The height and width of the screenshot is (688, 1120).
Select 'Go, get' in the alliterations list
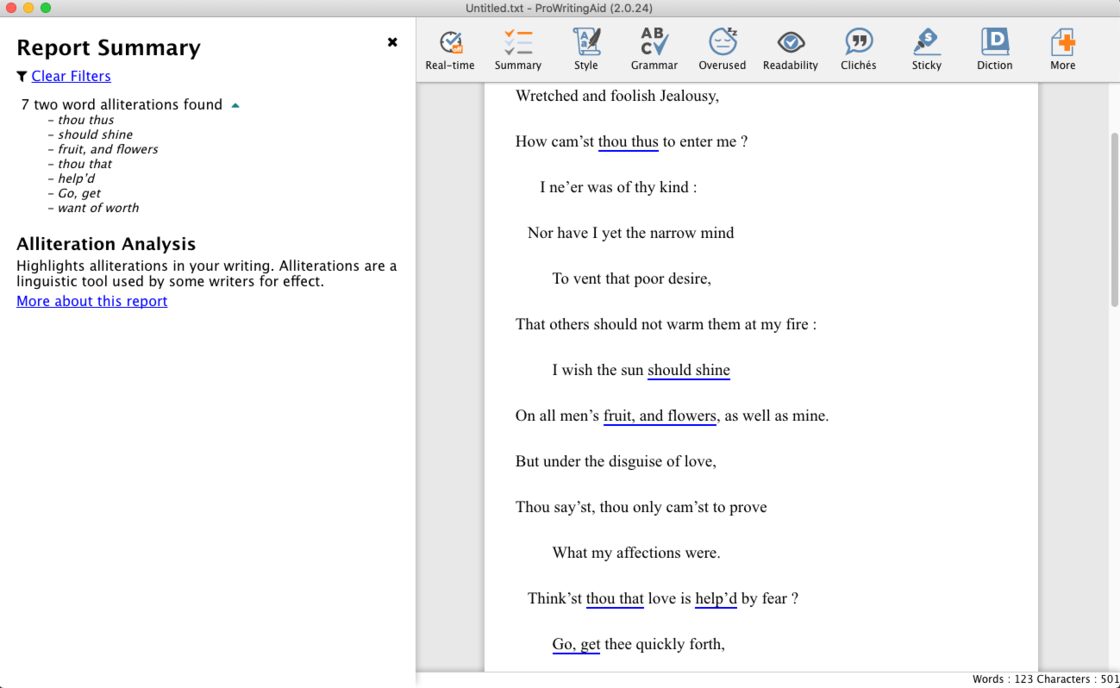click(79, 193)
